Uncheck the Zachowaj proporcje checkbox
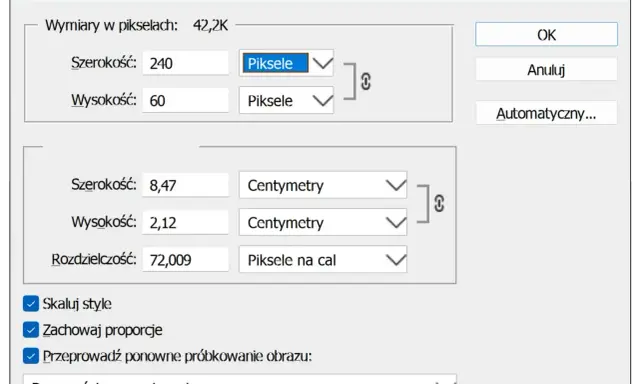This screenshot has width=640, height=384. [31, 330]
